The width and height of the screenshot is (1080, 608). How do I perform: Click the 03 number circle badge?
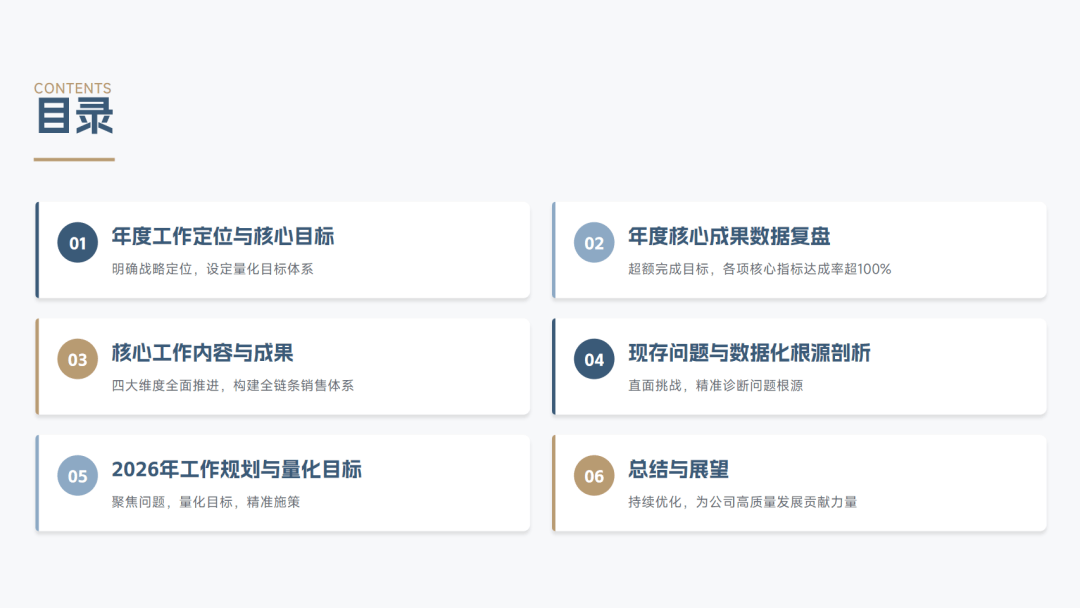coord(78,360)
